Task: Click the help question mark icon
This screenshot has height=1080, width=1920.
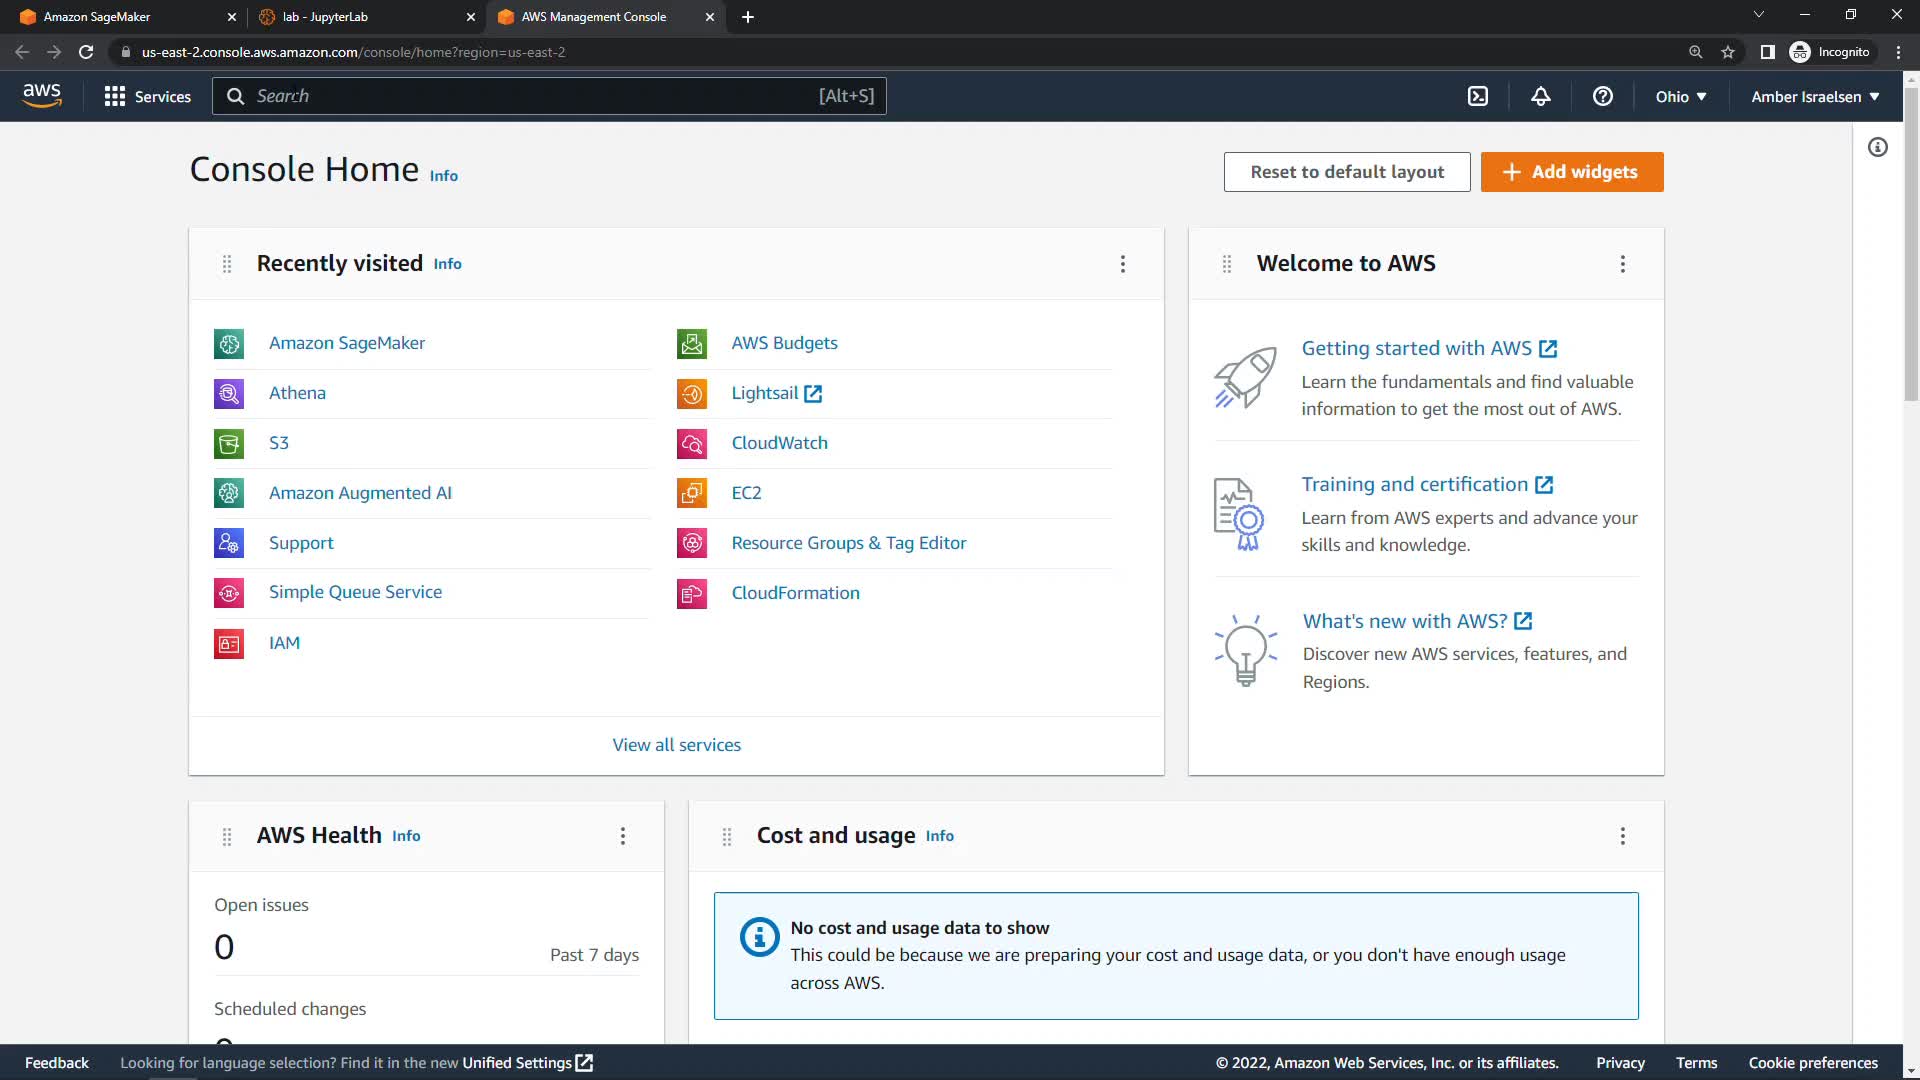Action: tap(1602, 96)
